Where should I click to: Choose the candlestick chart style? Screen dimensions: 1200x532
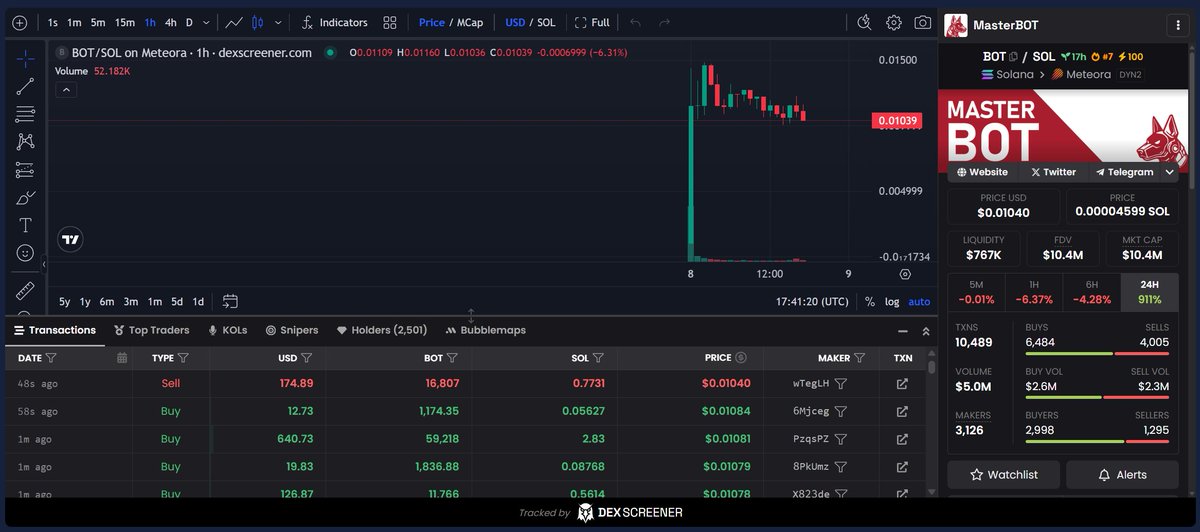(258, 22)
